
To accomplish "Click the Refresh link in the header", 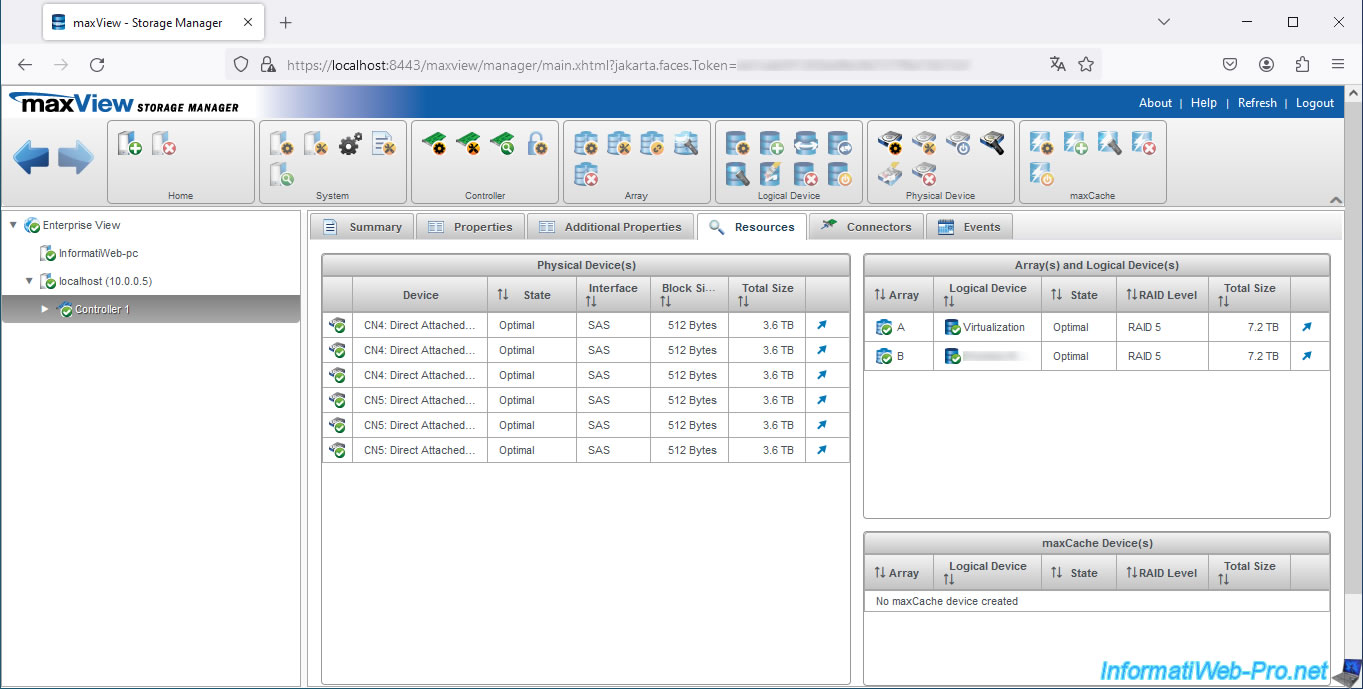I will (1256, 103).
